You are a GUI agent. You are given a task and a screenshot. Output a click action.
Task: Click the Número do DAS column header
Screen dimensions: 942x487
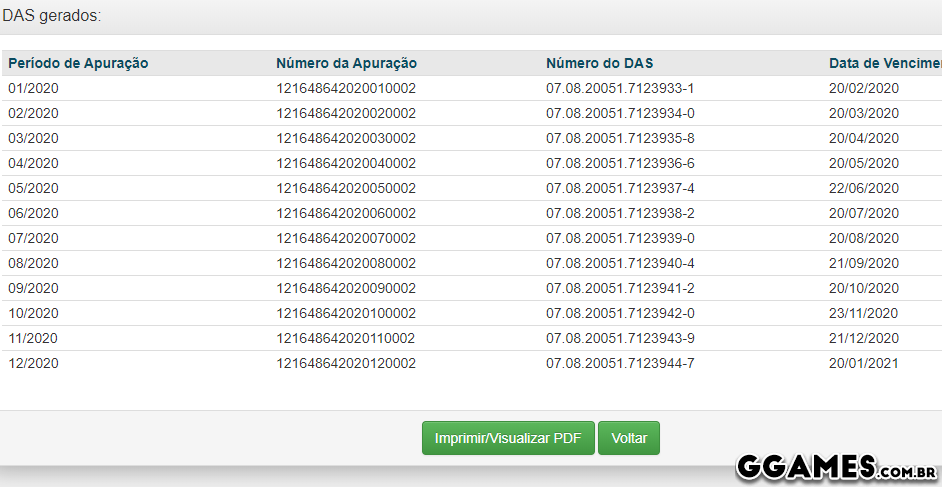point(600,63)
